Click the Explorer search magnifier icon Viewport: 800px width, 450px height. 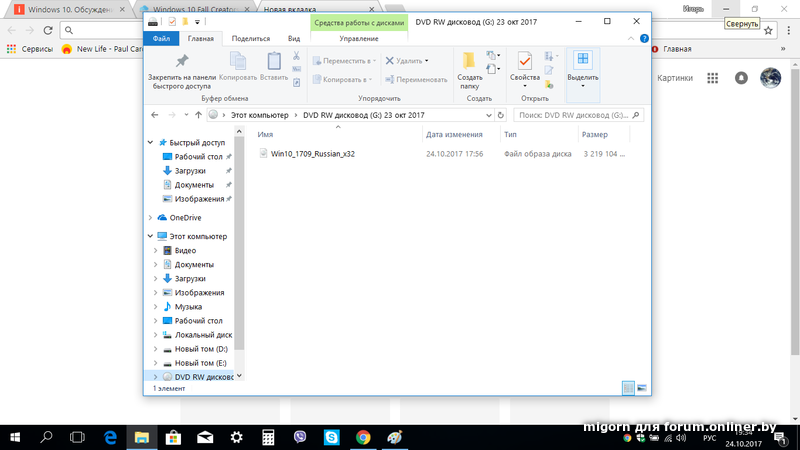[x=636, y=115]
